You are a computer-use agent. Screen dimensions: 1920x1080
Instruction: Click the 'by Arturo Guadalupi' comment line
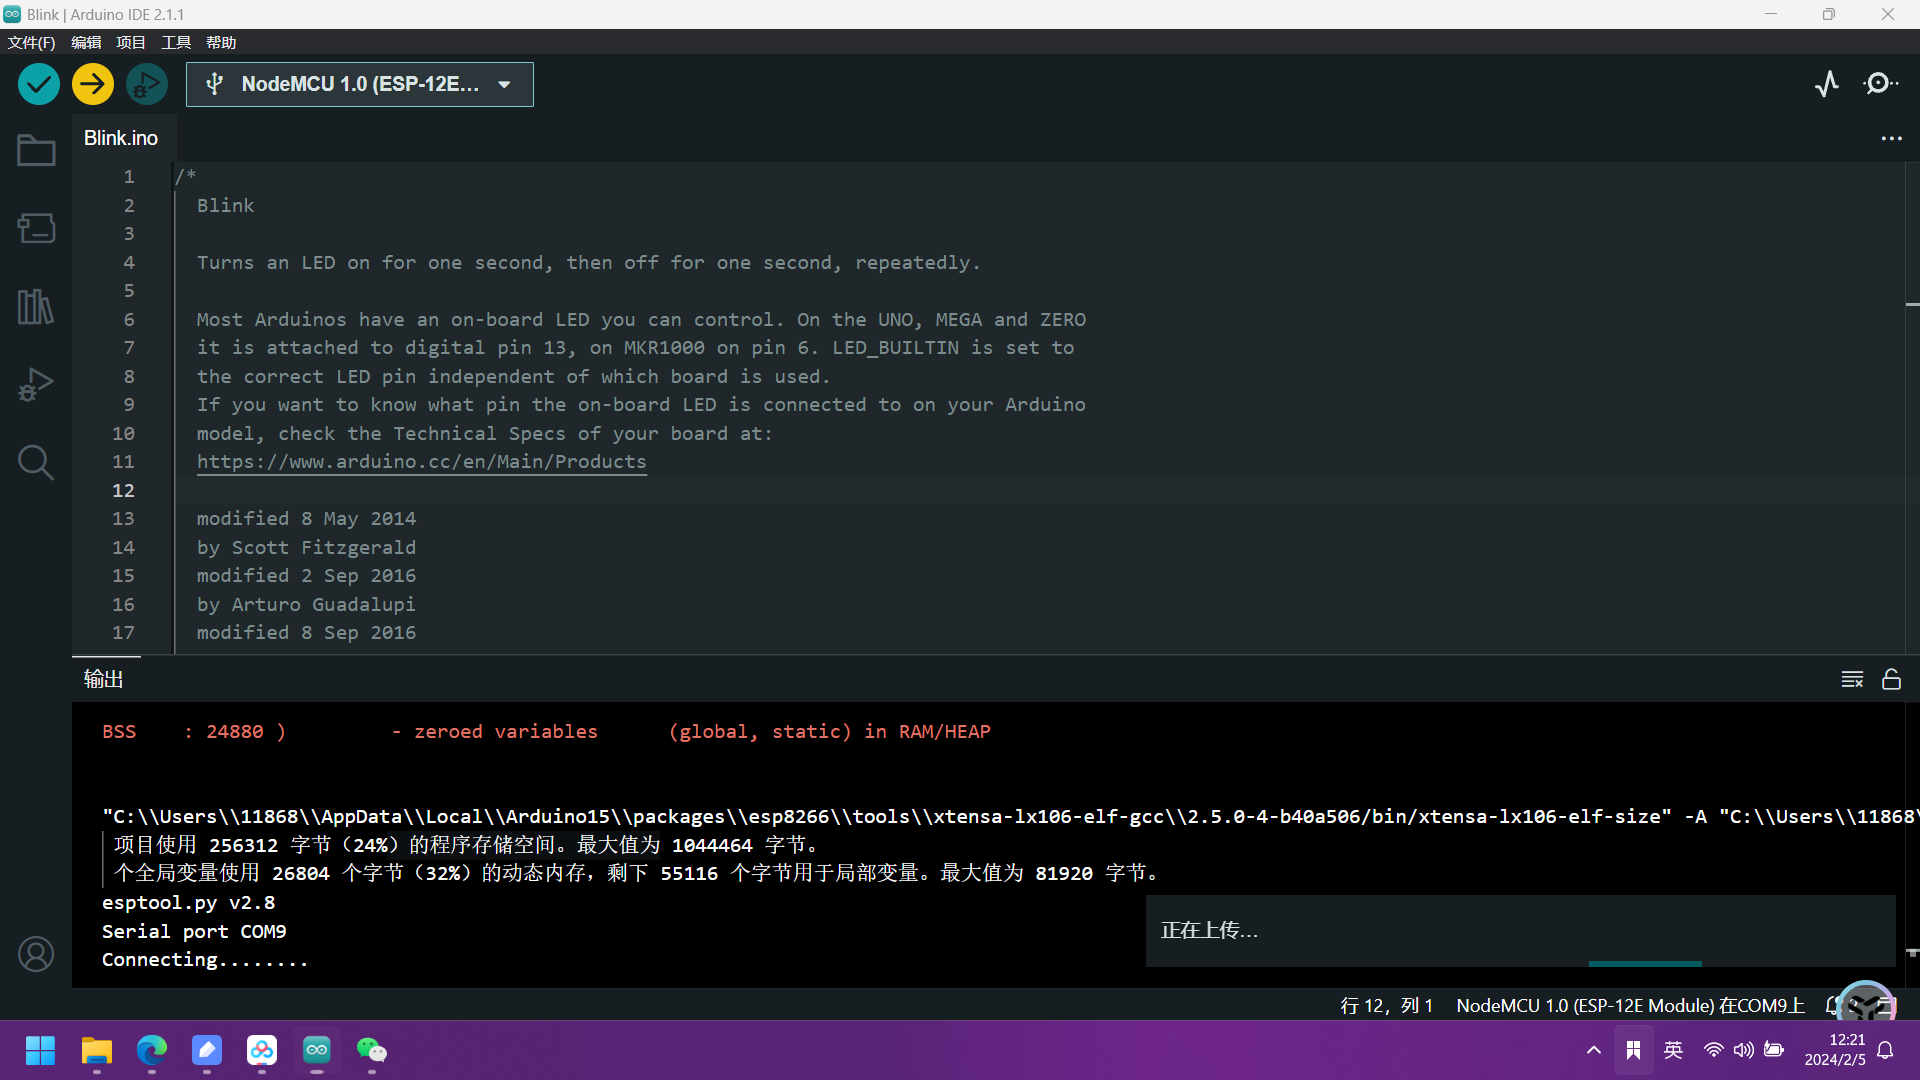[x=306, y=604]
